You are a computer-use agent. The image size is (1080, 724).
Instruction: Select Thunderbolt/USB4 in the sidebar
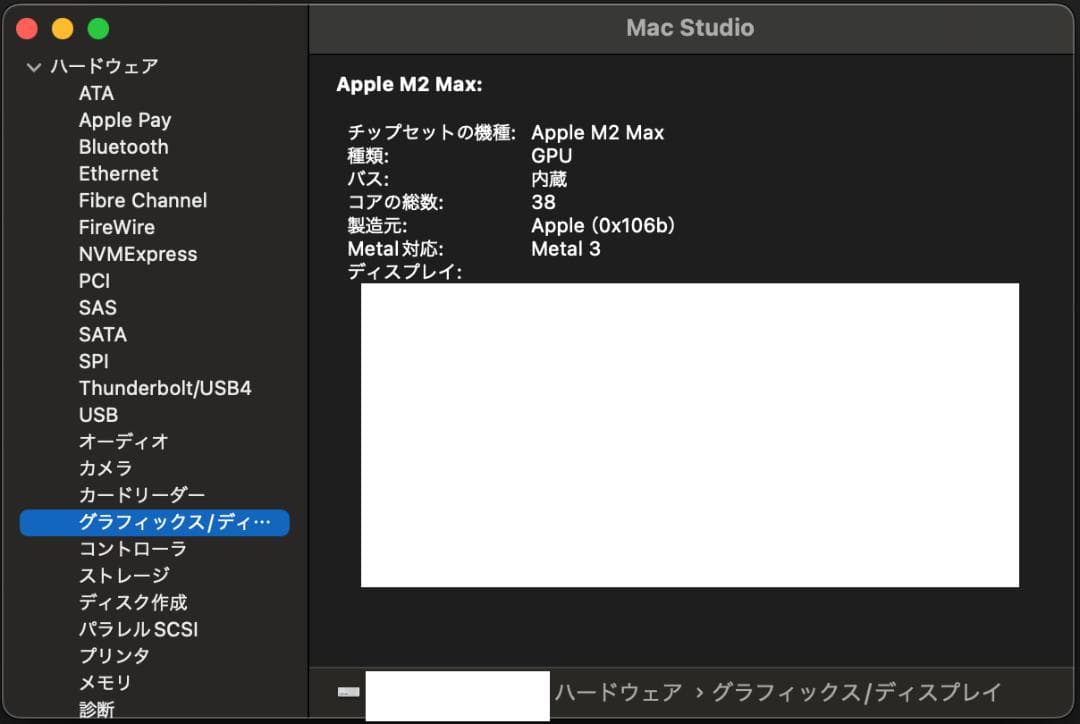(166, 388)
